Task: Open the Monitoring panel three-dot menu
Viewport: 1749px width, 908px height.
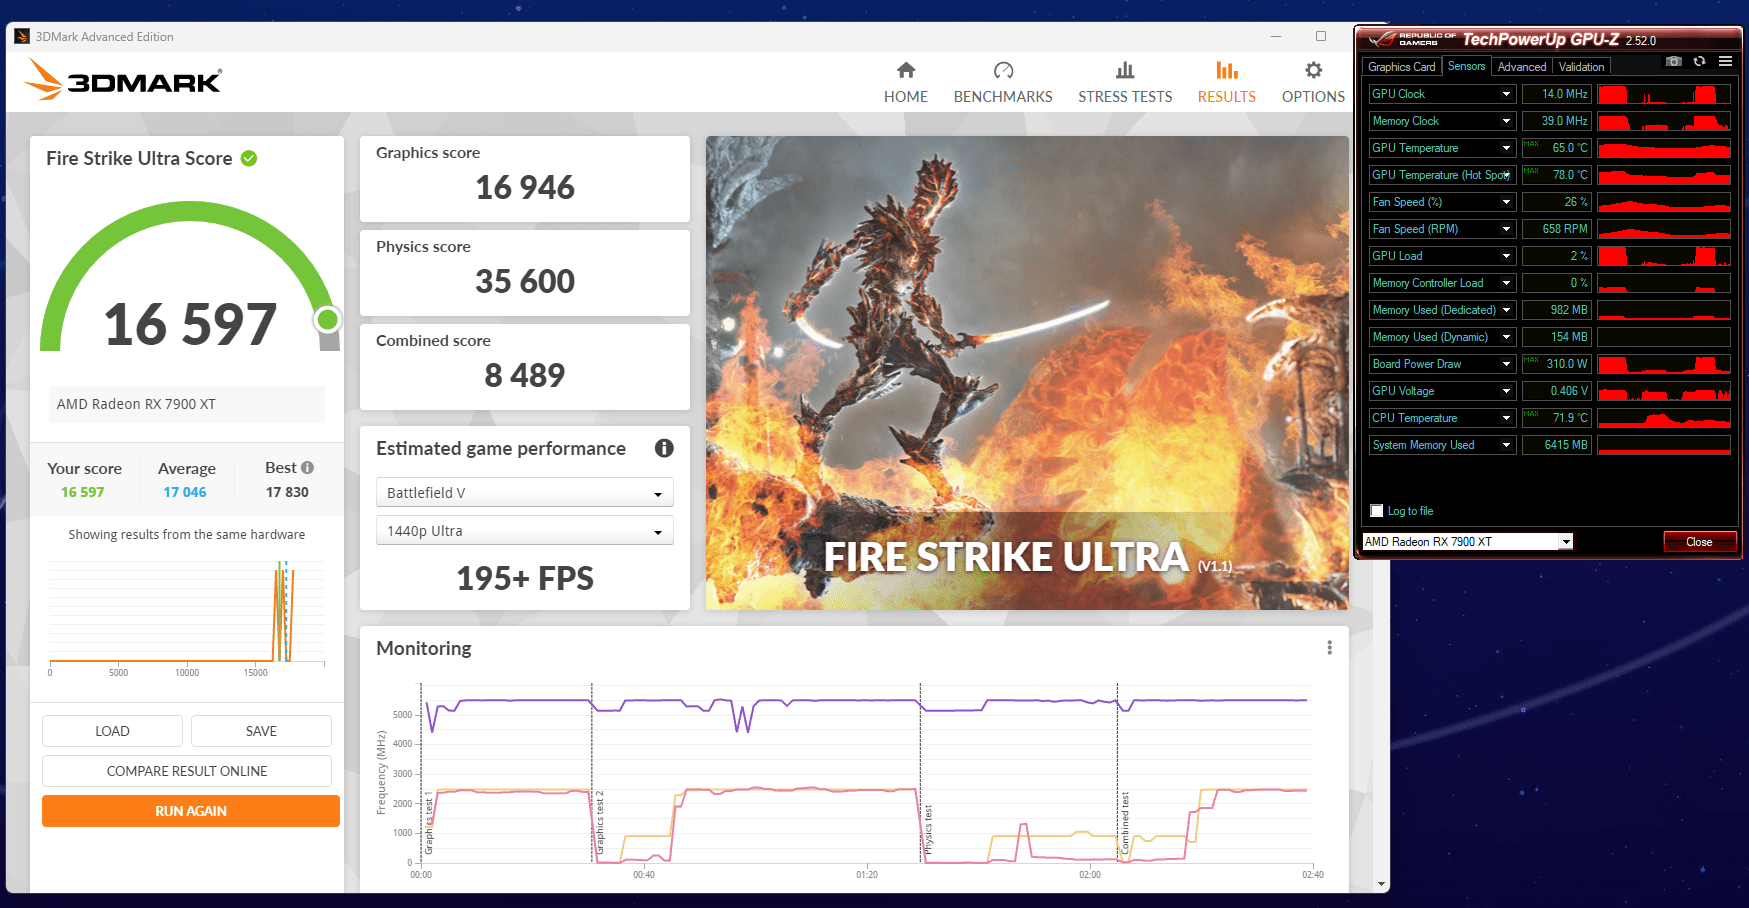Action: click(1329, 648)
